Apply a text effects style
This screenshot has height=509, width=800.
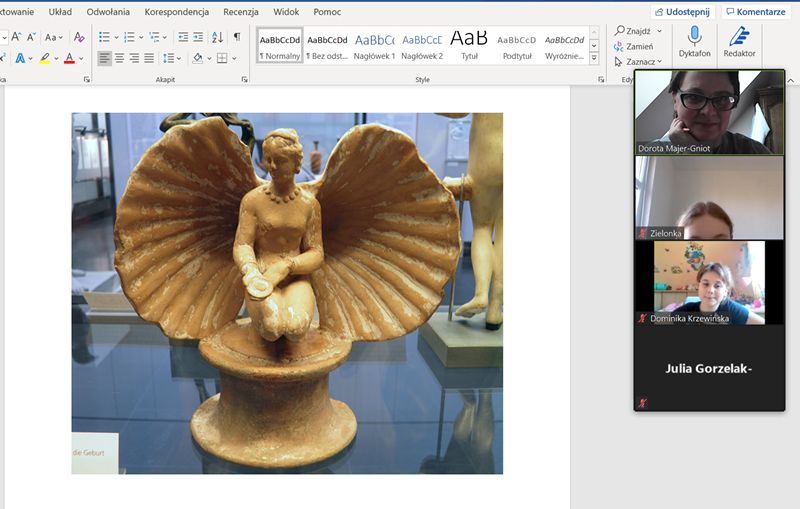point(20,59)
